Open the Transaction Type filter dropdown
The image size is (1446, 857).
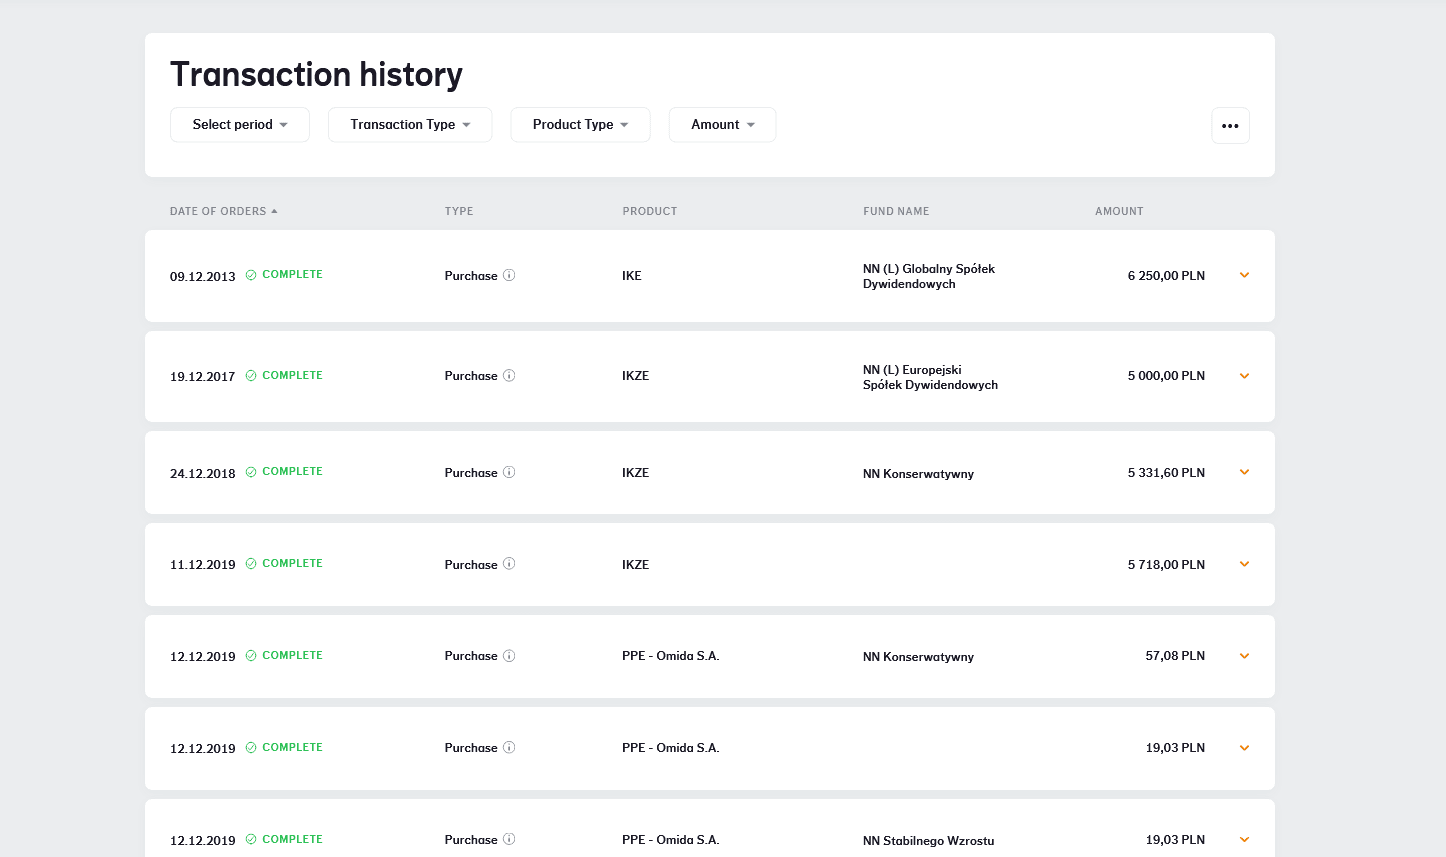[410, 125]
